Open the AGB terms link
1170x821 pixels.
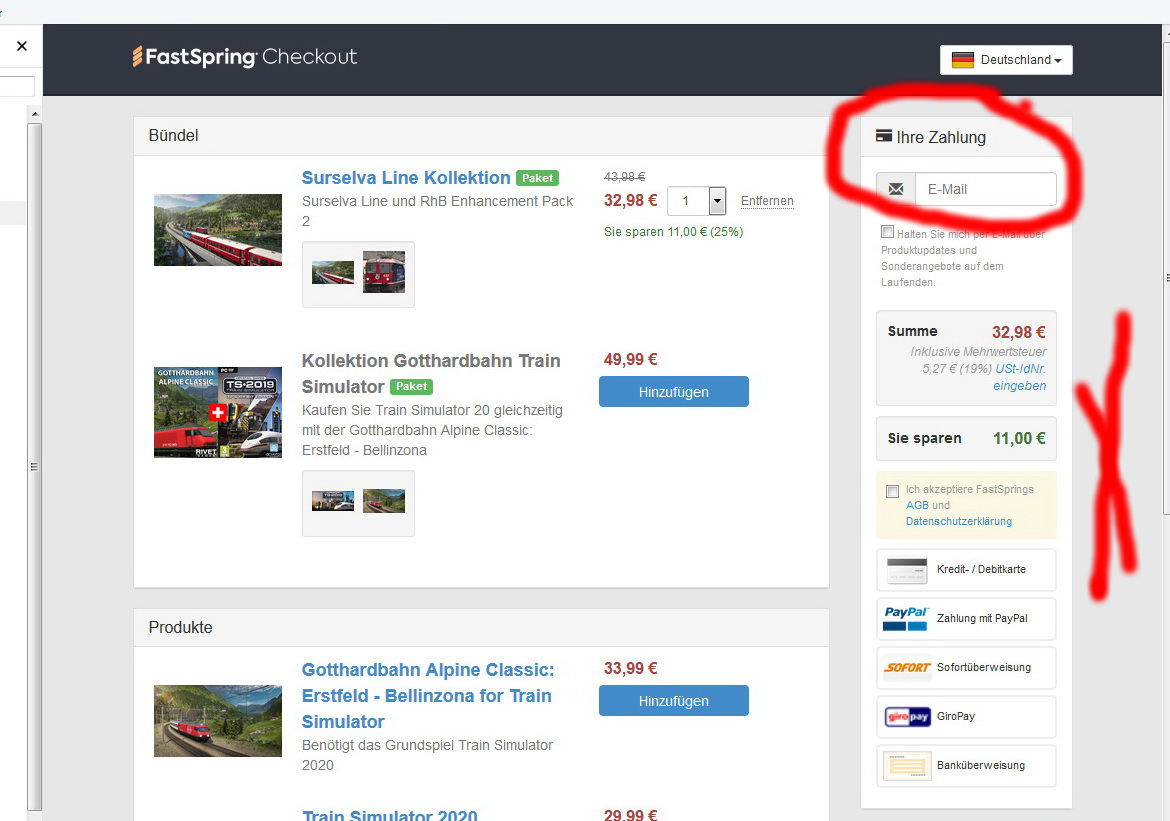pos(917,505)
